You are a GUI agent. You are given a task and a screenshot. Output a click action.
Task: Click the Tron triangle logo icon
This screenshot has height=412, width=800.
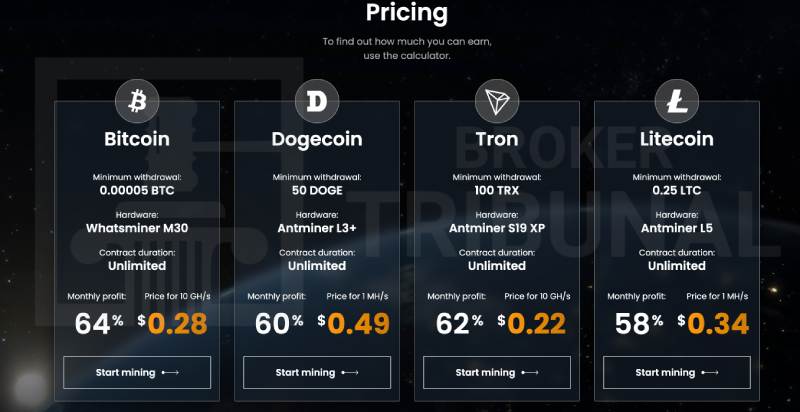(497, 101)
